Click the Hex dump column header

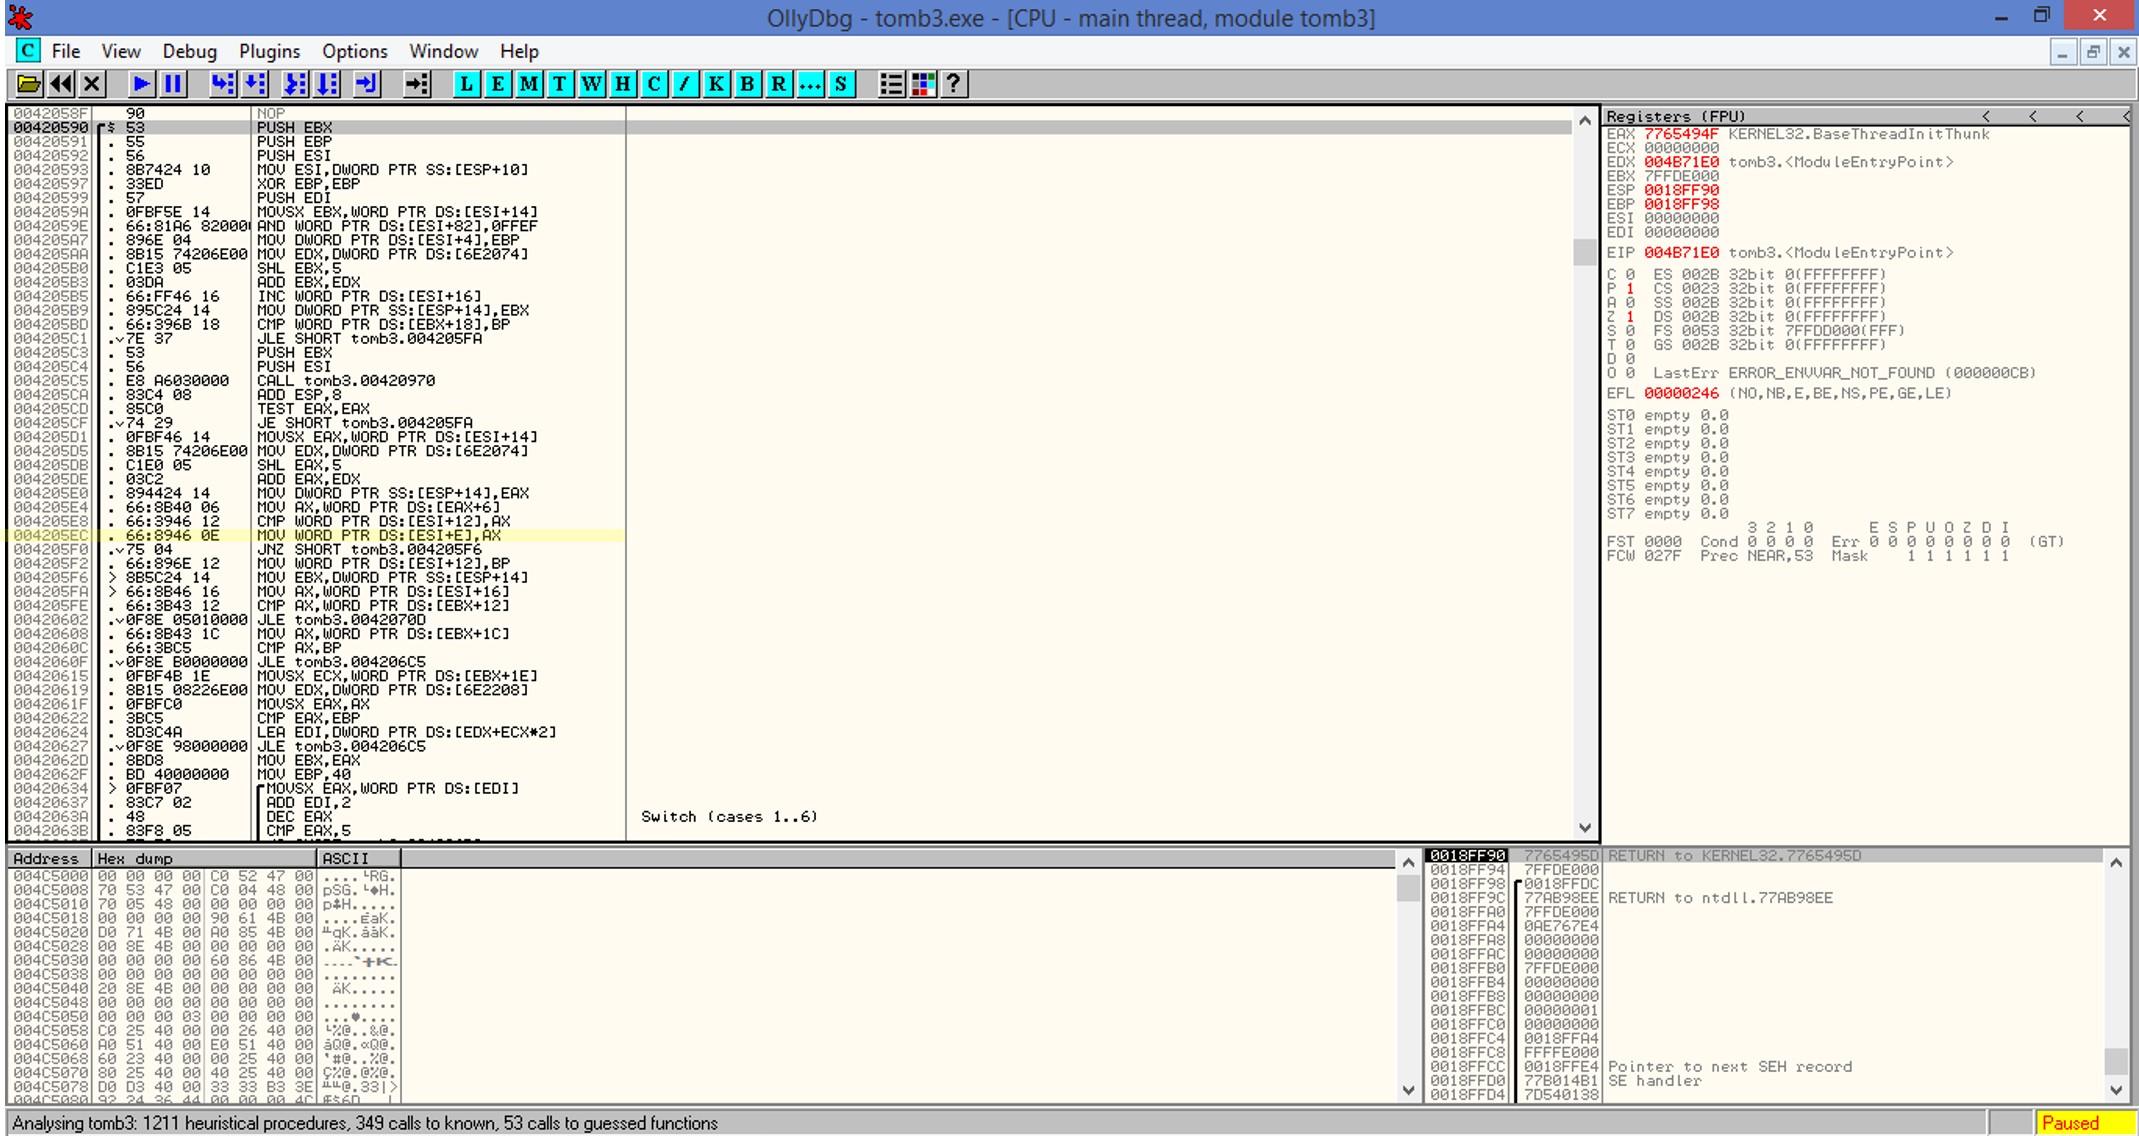(x=204, y=858)
